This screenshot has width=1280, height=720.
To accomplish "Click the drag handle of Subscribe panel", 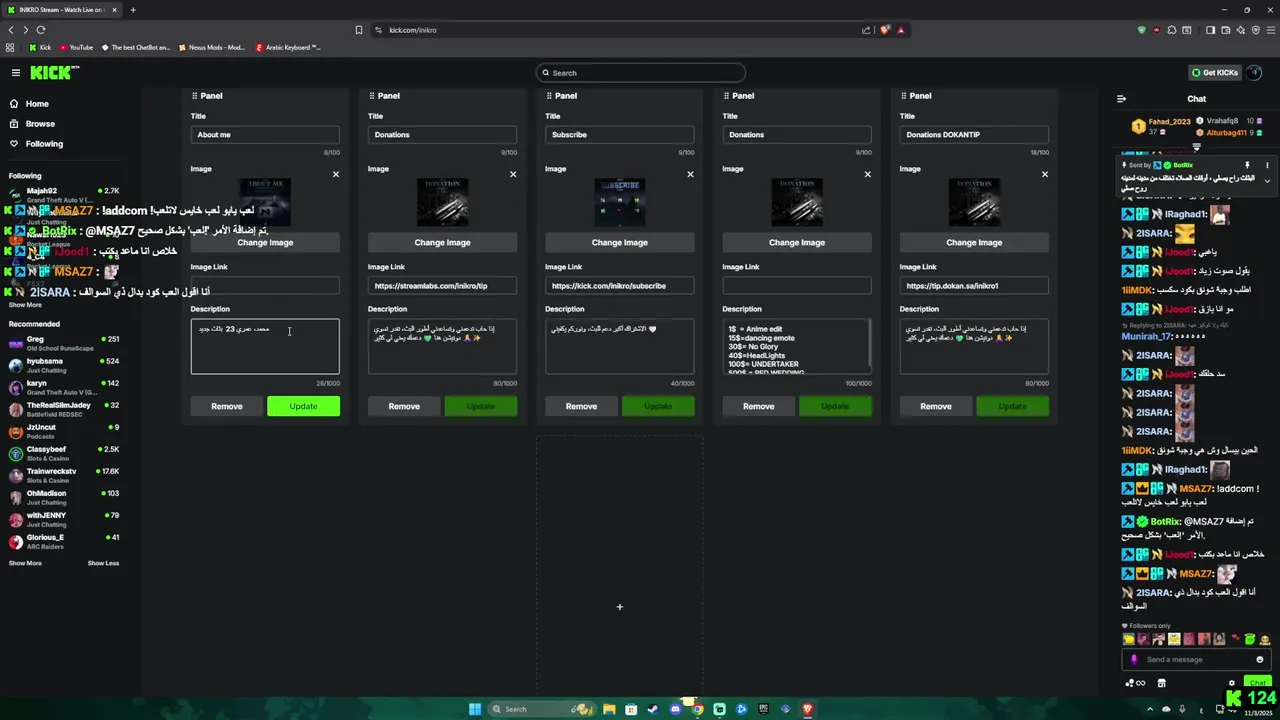I will (549, 96).
